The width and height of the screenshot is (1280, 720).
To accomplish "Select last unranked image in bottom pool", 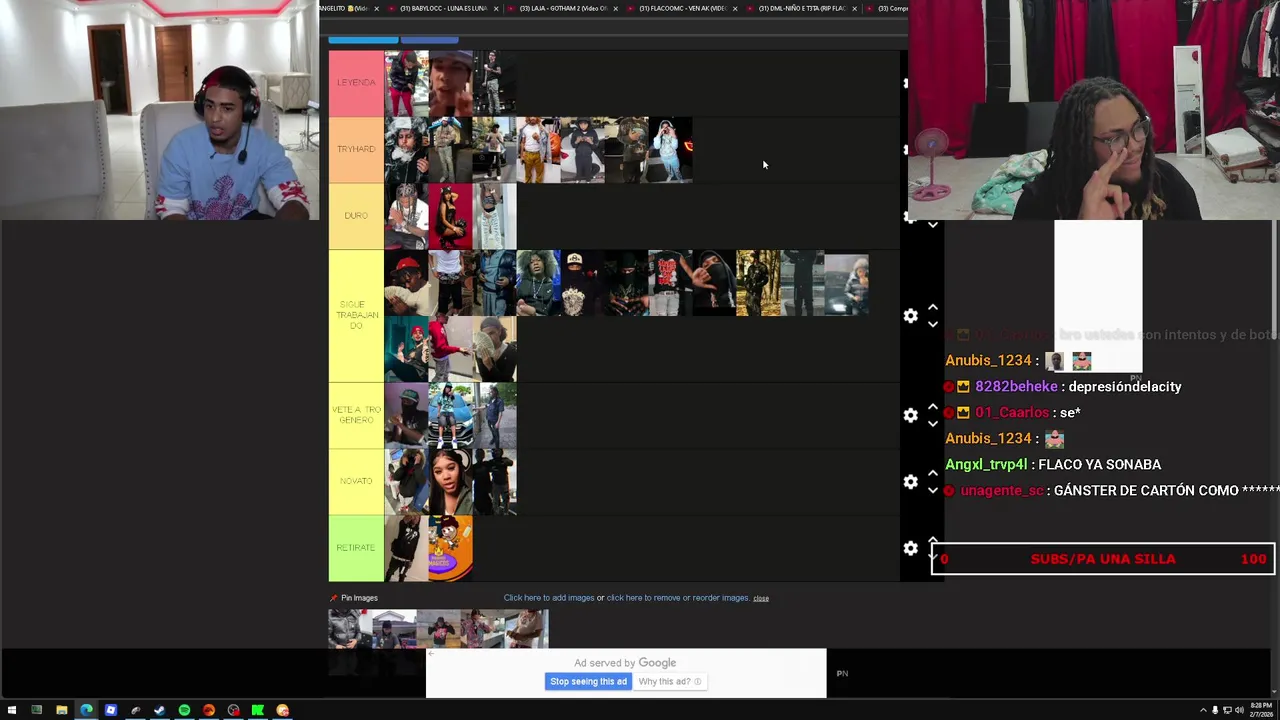I will [x=527, y=629].
